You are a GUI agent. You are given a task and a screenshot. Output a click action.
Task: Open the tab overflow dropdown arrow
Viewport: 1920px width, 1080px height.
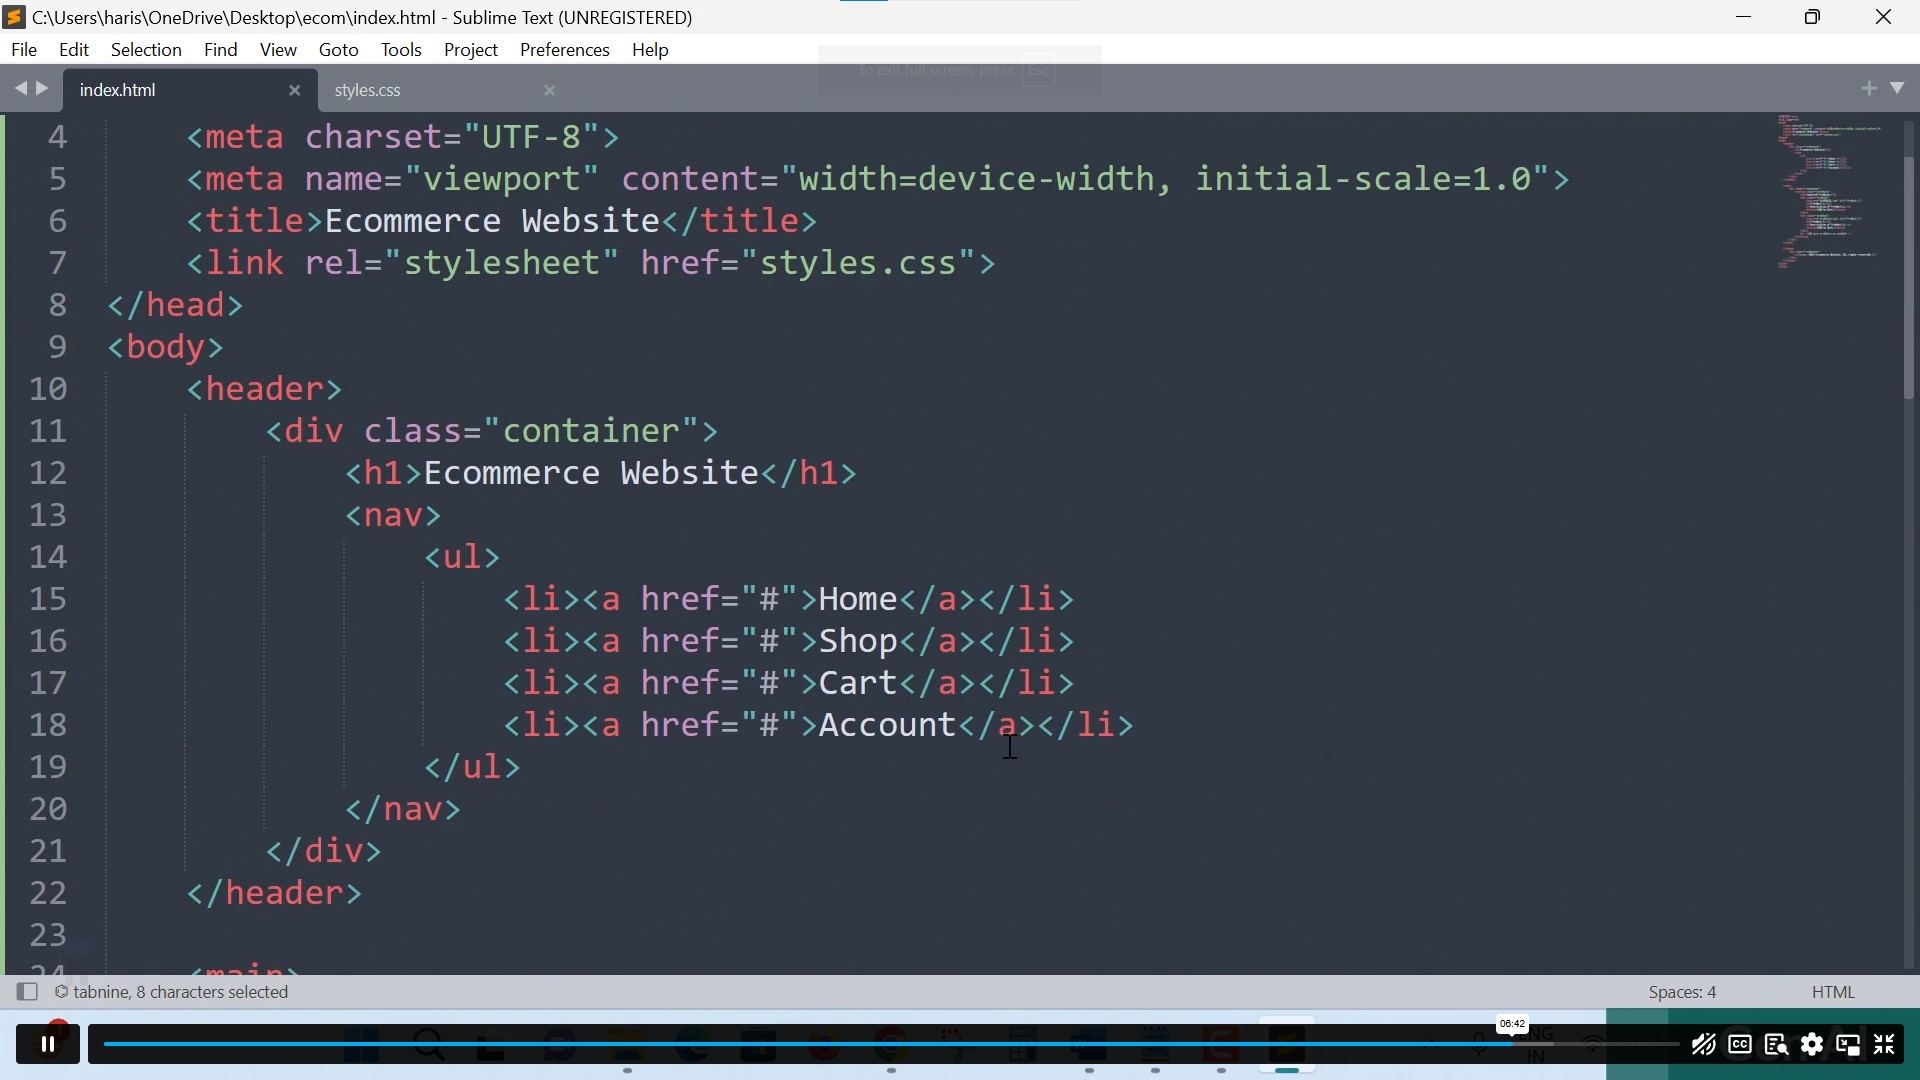(x=1899, y=88)
